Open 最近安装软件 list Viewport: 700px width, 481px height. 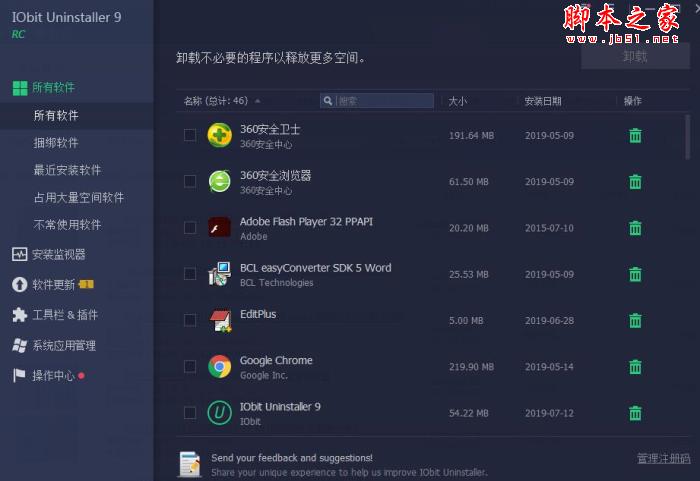pos(67,170)
